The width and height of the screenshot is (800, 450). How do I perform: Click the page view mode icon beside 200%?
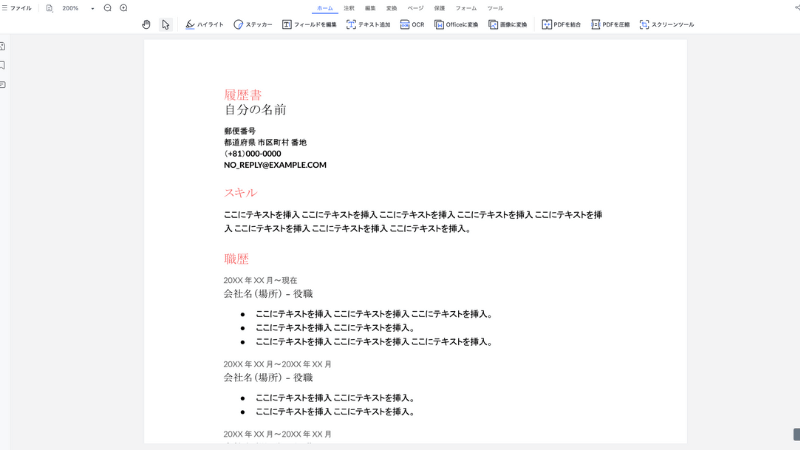49,8
